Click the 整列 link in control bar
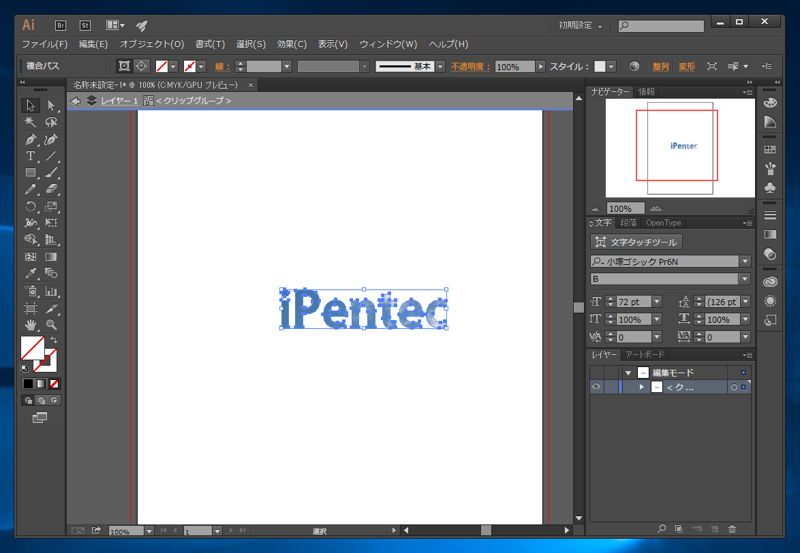This screenshot has width=800, height=553. (661, 66)
